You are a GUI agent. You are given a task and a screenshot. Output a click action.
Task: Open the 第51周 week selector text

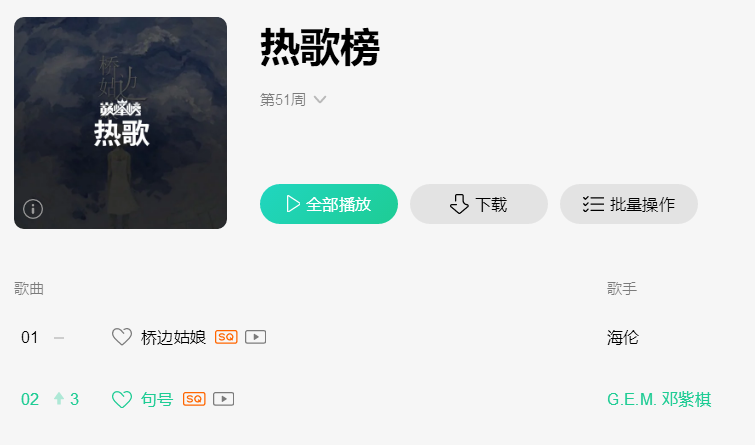click(283, 100)
